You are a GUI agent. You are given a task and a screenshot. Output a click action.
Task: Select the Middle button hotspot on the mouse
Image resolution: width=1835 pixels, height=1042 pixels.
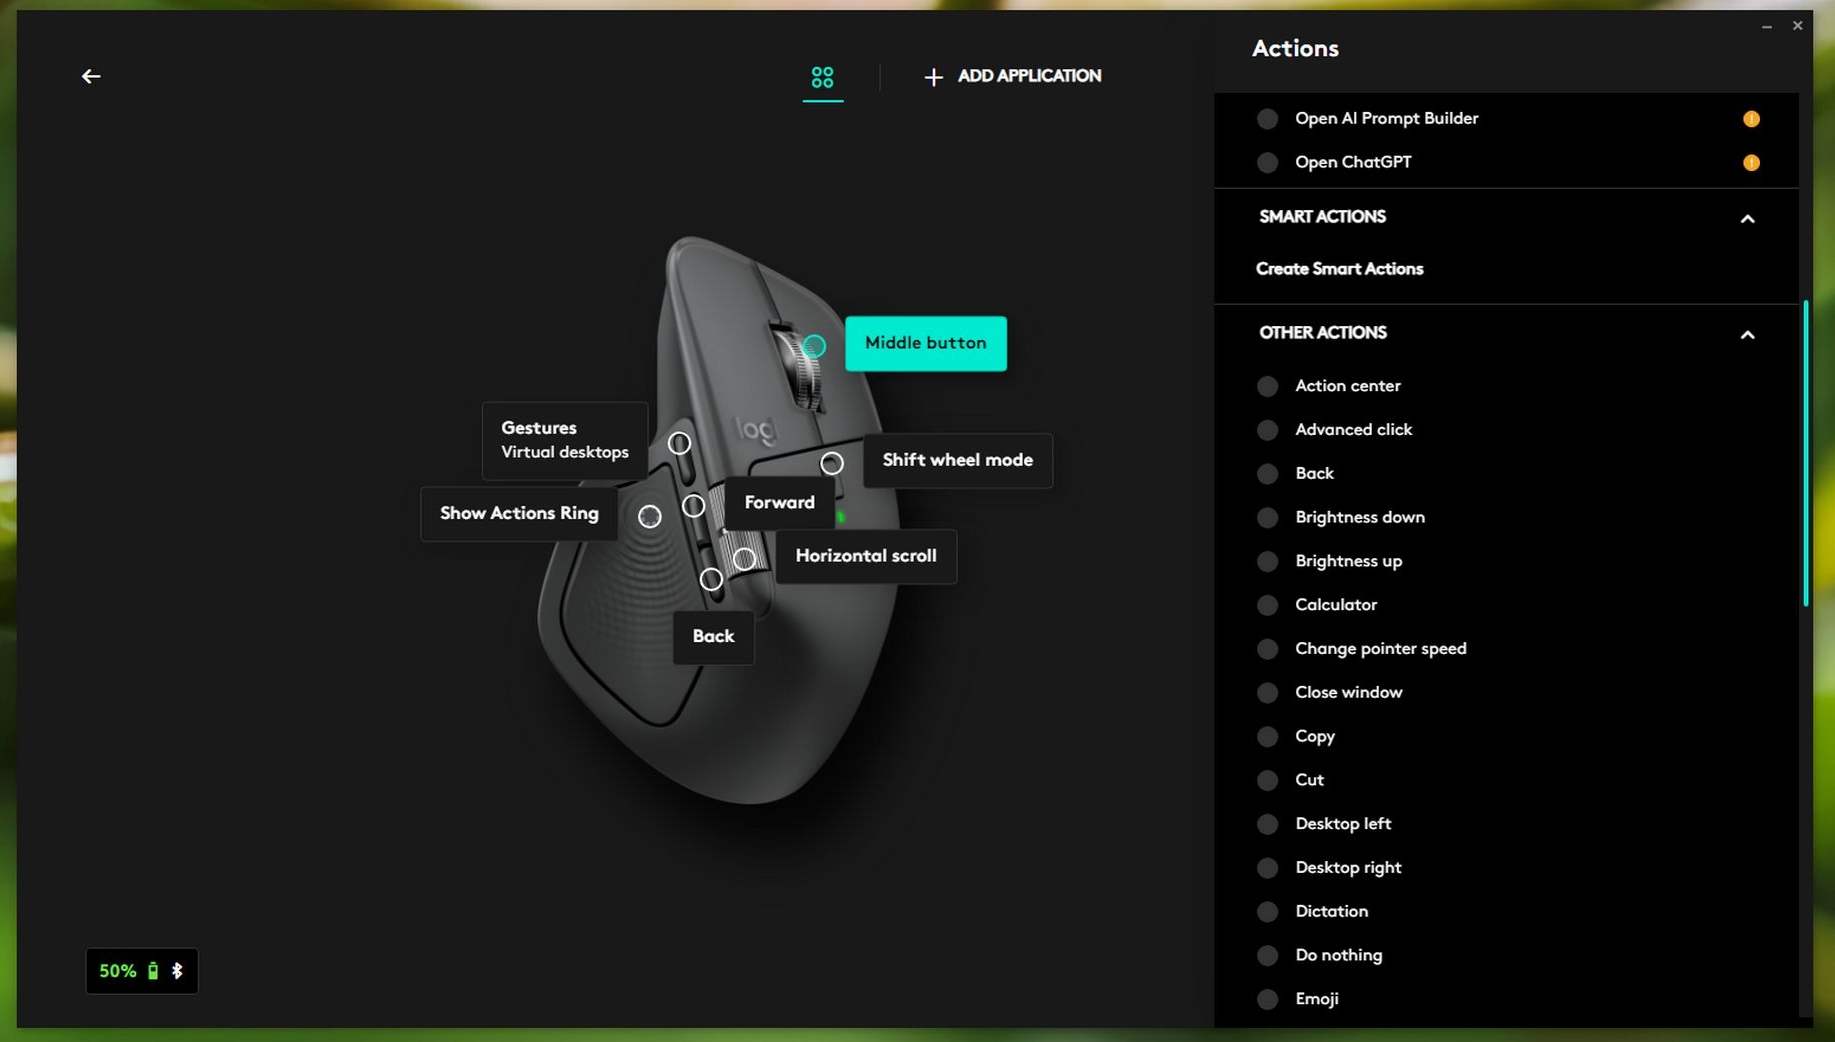point(814,346)
